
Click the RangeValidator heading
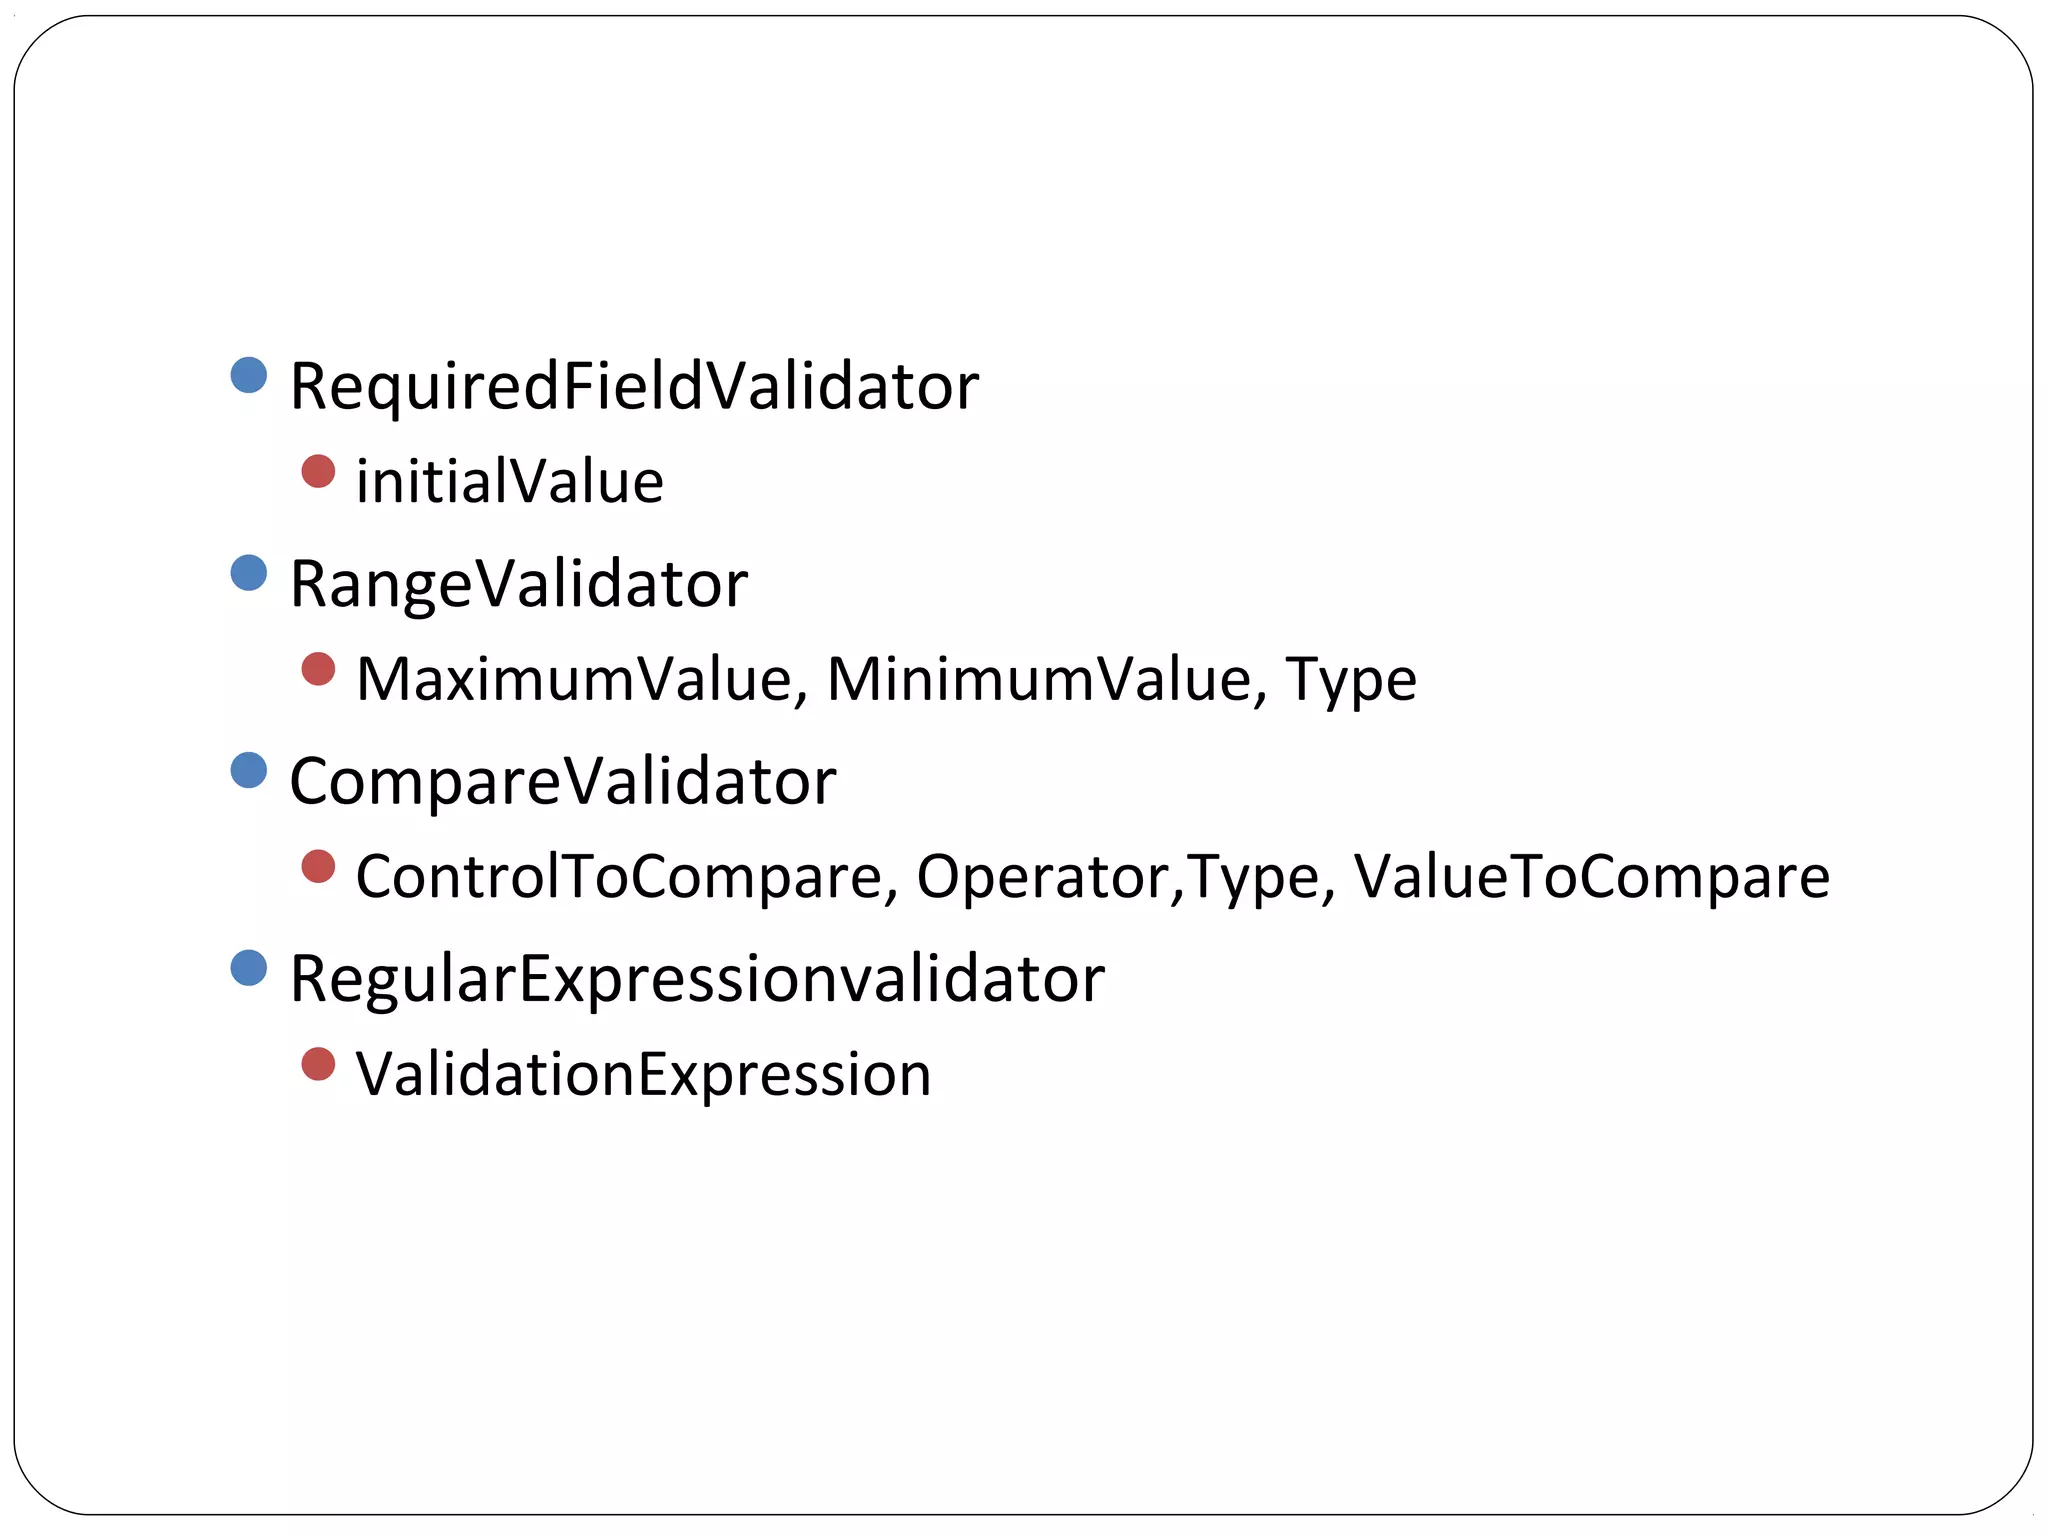pos(519,586)
